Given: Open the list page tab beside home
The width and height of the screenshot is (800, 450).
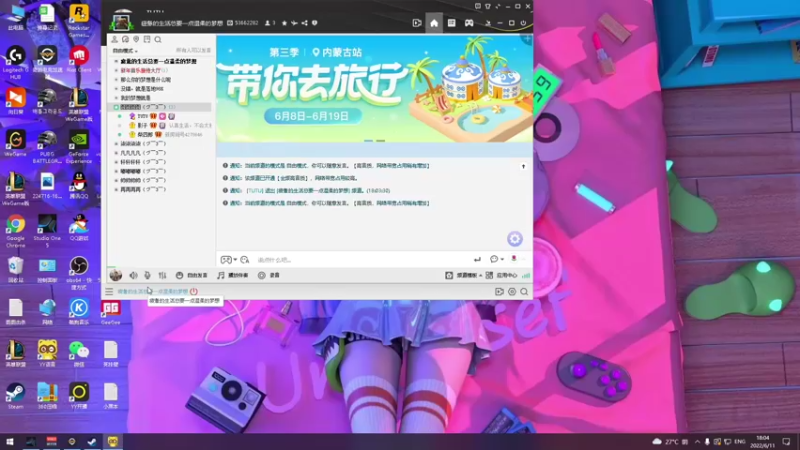Looking at the screenshot, I should (x=452, y=23).
